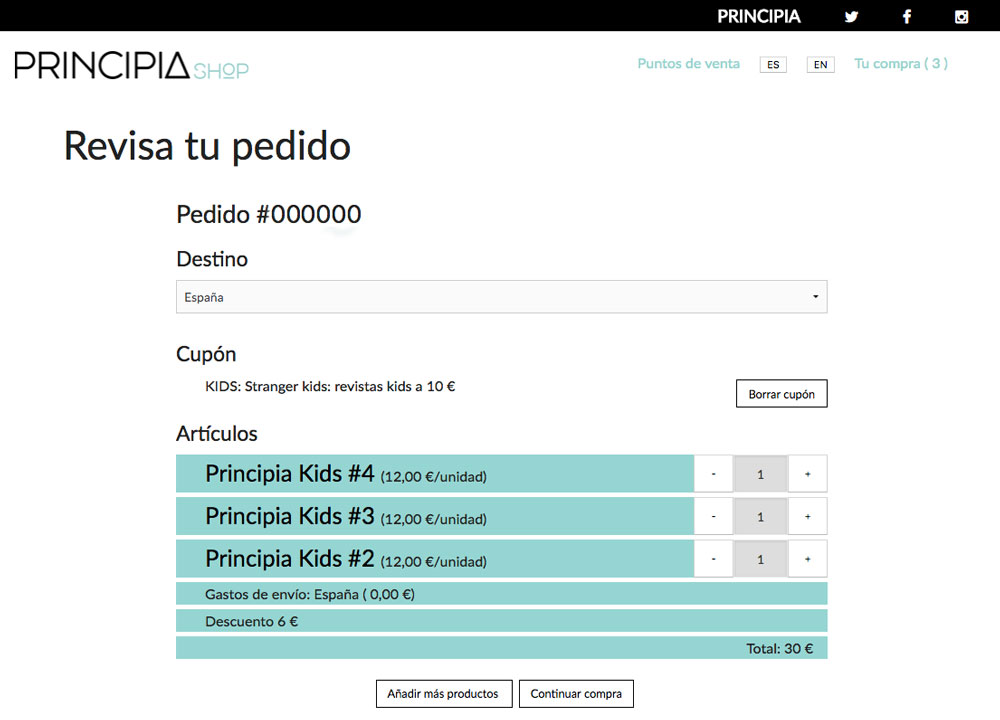
Task: Open the Twitter icon in top bar
Action: click(851, 17)
